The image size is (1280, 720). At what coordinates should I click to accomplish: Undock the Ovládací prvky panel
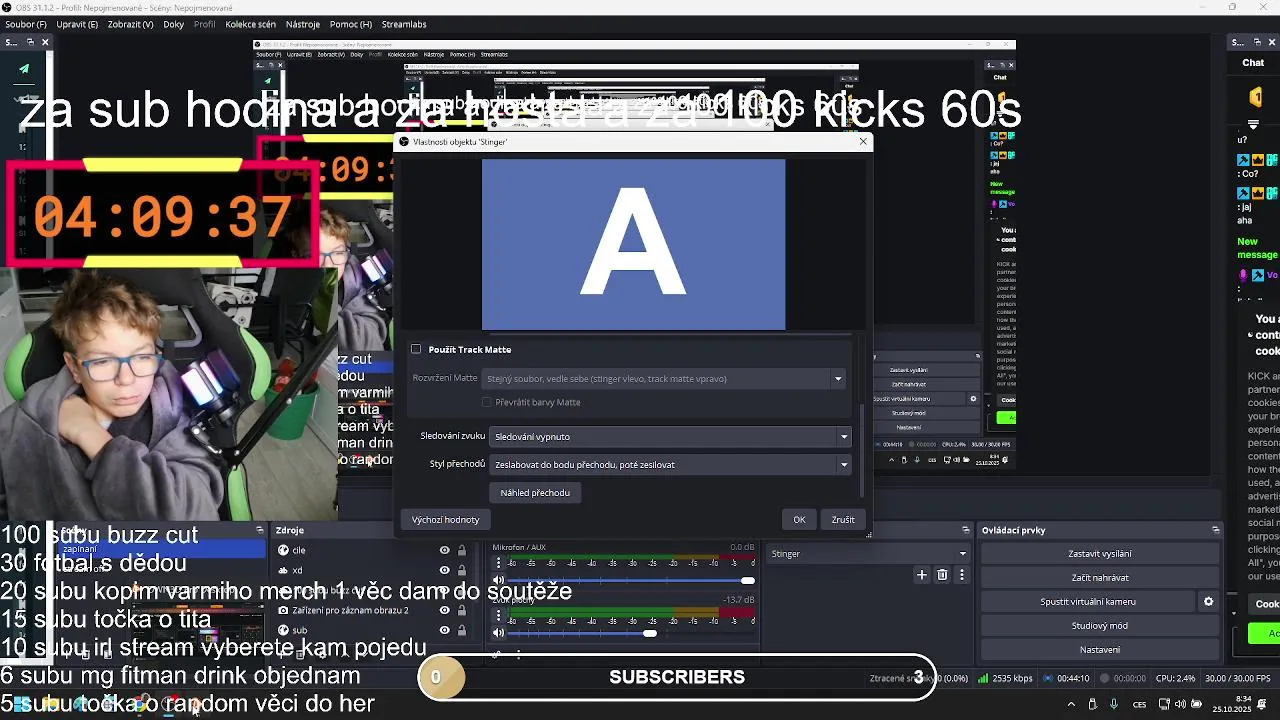coord(1215,530)
